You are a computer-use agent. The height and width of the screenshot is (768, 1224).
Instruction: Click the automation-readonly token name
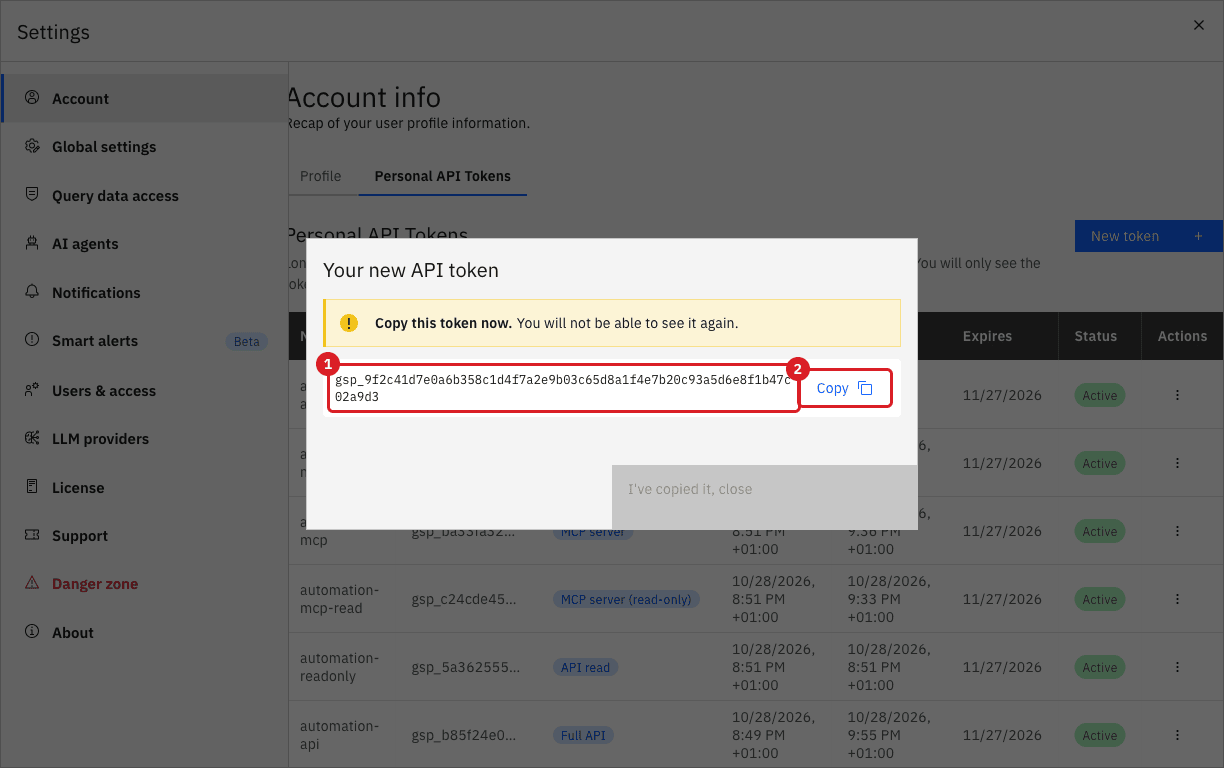point(340,667)
